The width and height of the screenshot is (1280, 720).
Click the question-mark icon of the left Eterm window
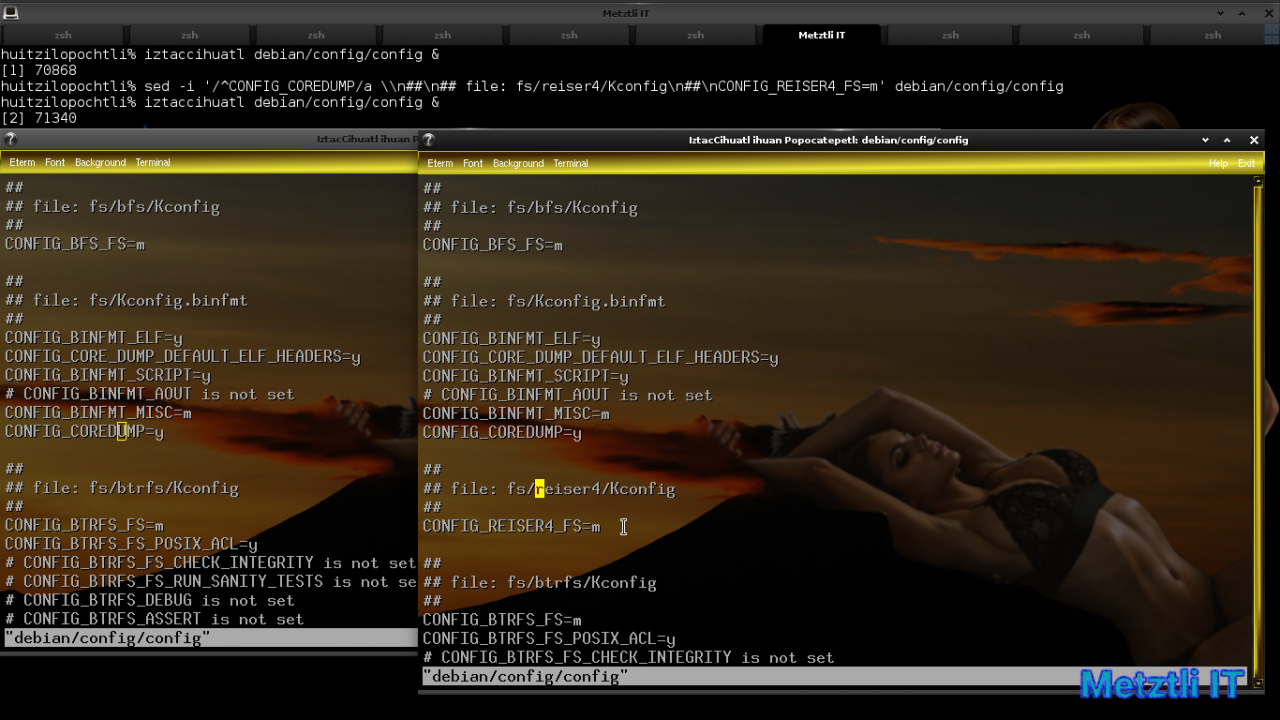(11, 140)
